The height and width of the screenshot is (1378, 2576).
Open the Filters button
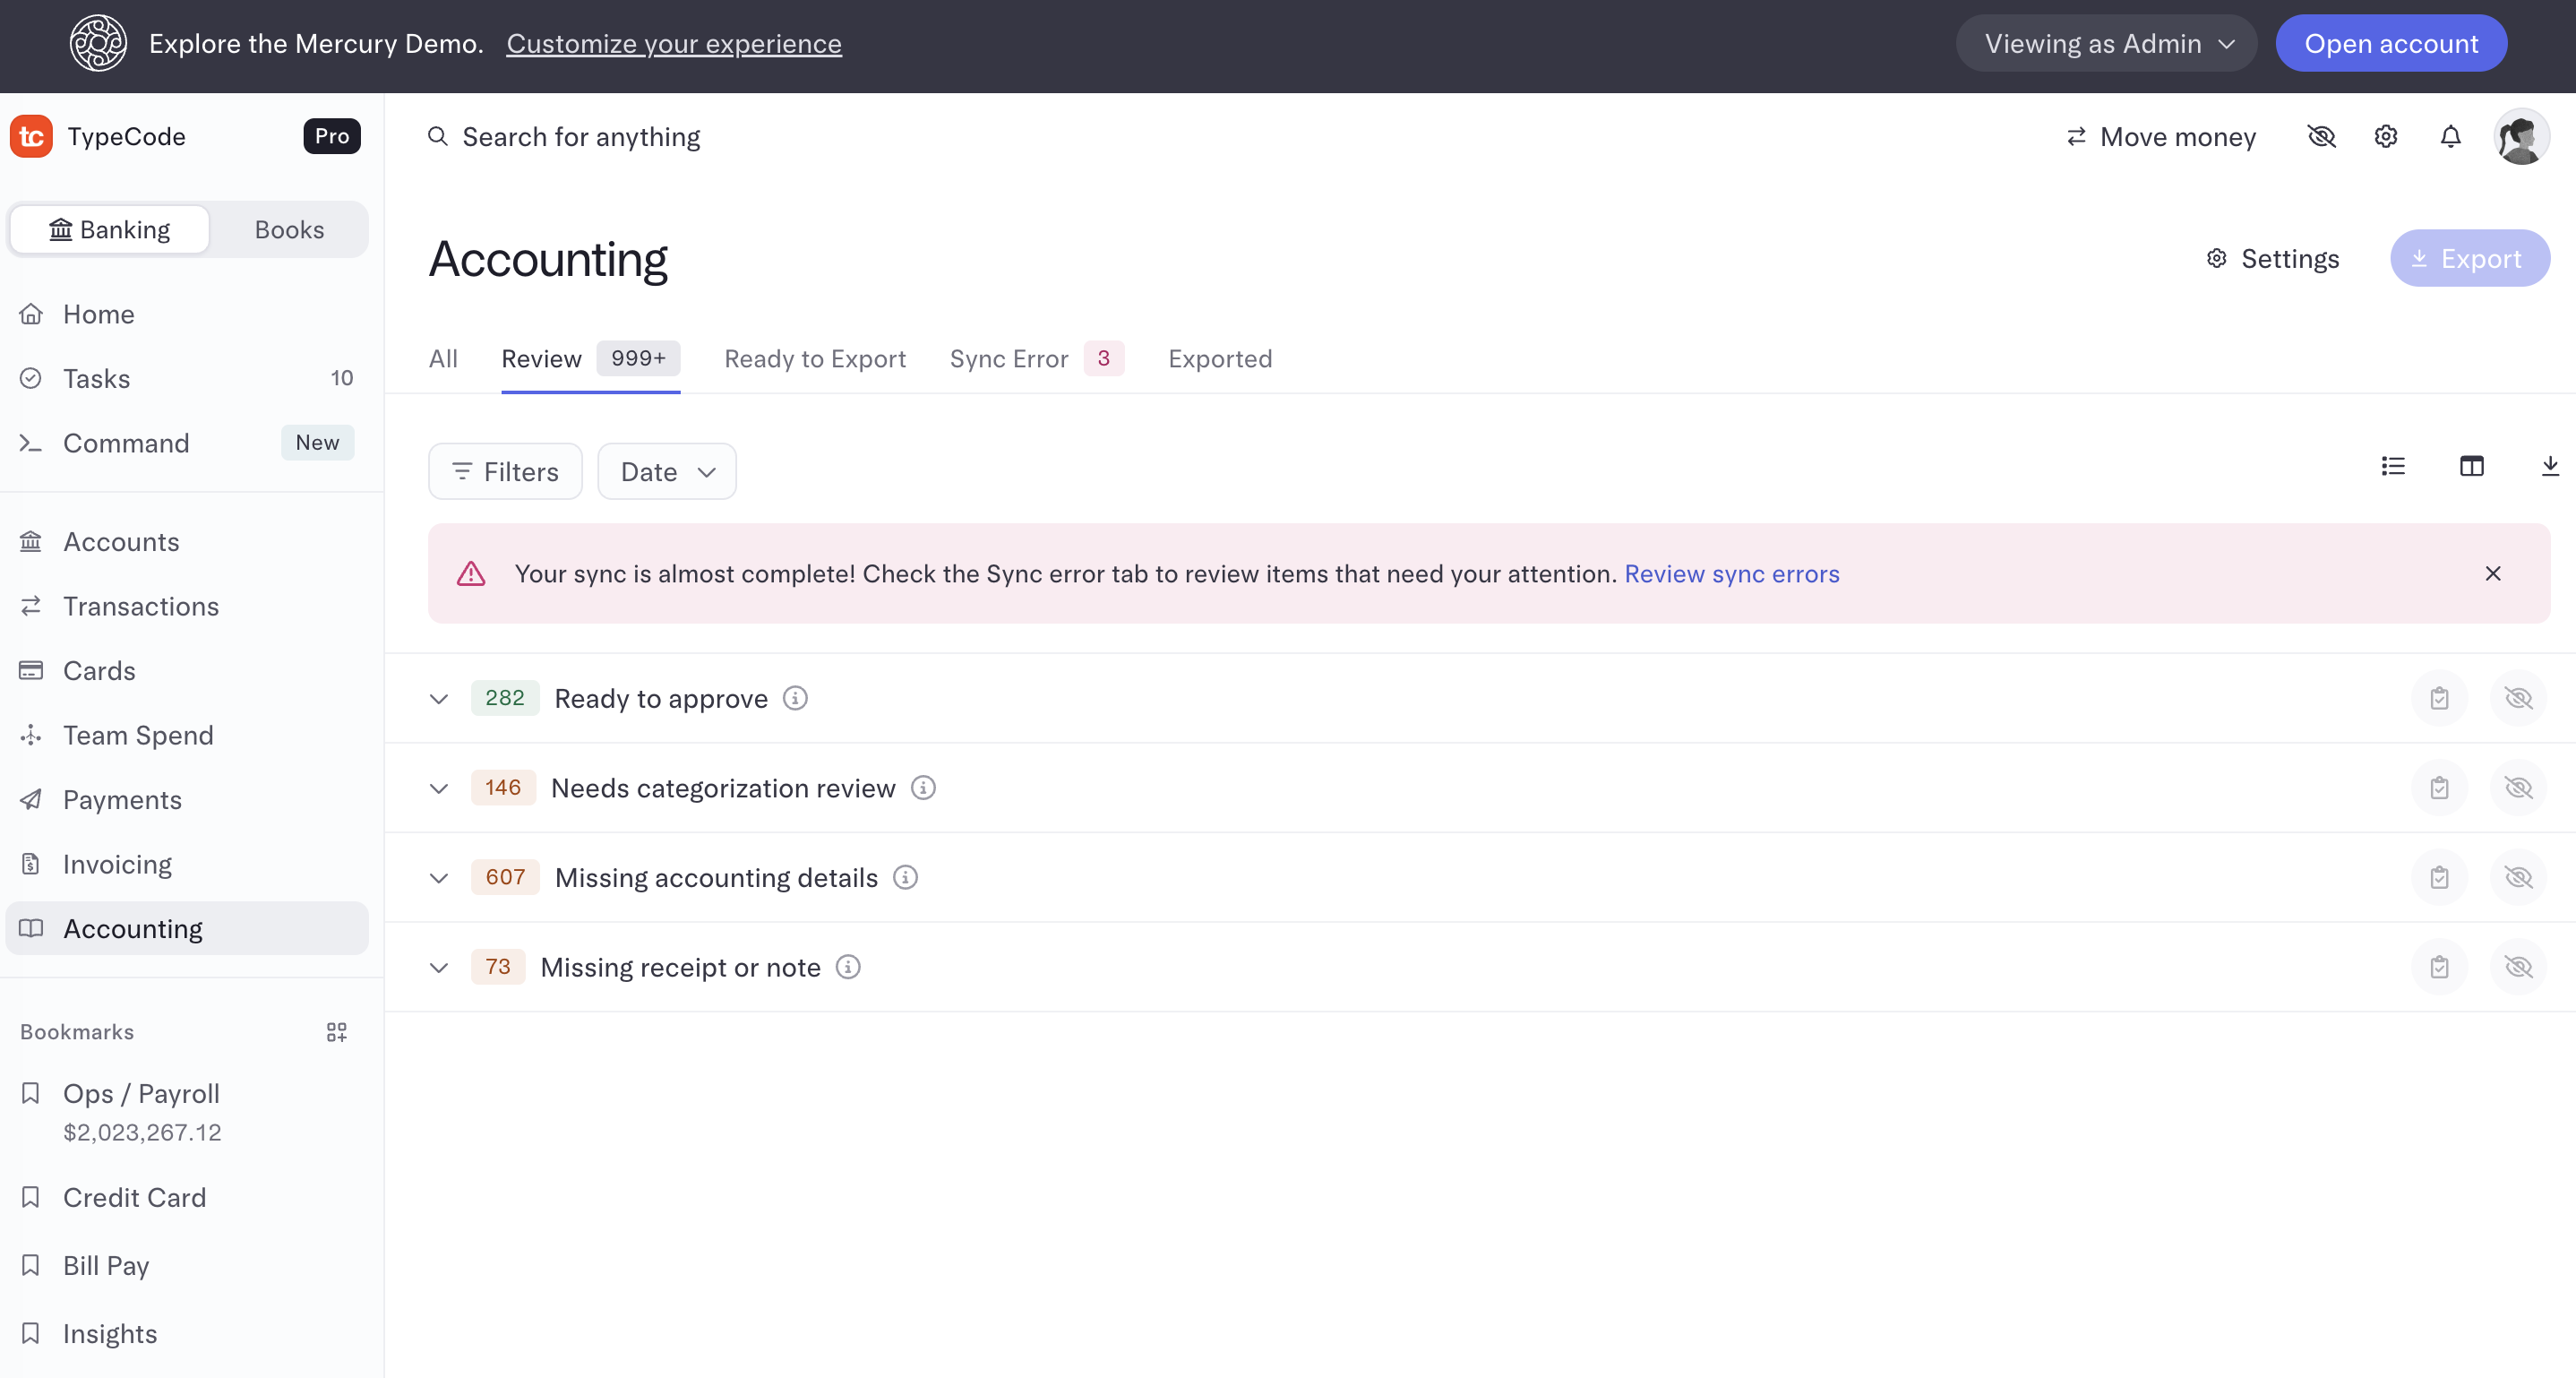click(x=505, y=471)
